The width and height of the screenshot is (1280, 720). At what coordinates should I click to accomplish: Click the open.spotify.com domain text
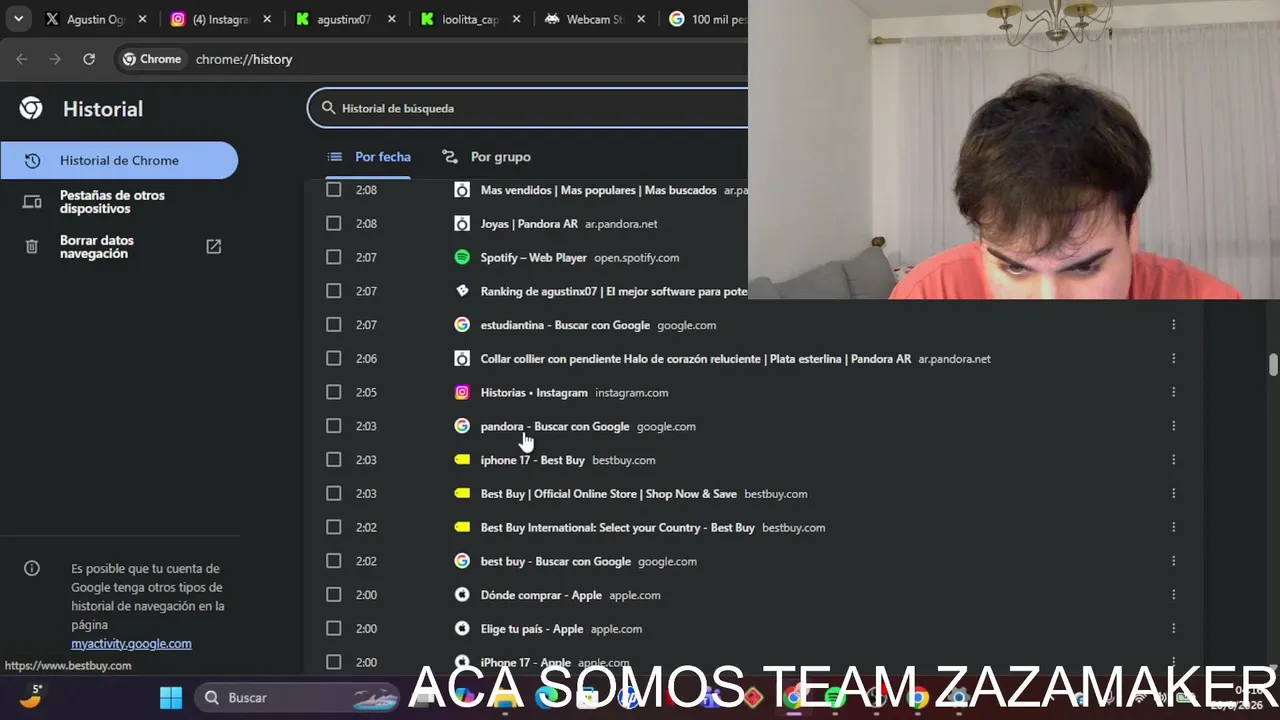(x=636, y=258)
